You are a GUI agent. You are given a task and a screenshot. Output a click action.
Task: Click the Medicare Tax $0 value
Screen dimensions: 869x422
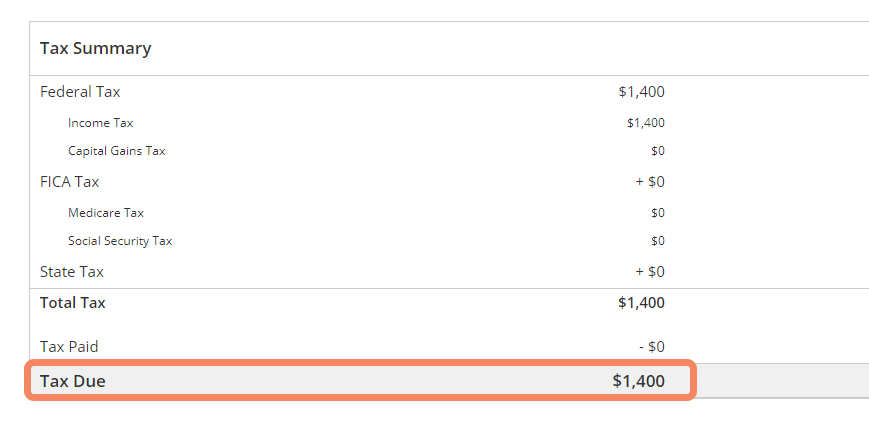(x=657, y=213)
